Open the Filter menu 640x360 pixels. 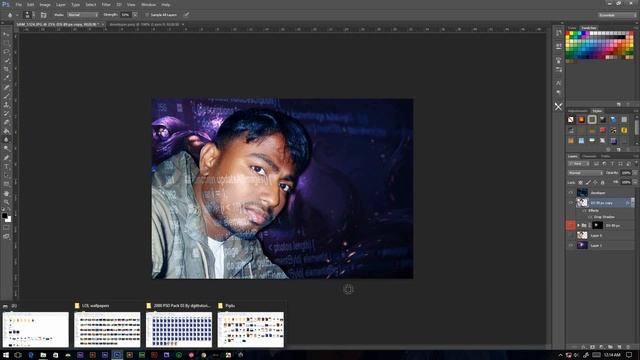click(106, 4)
